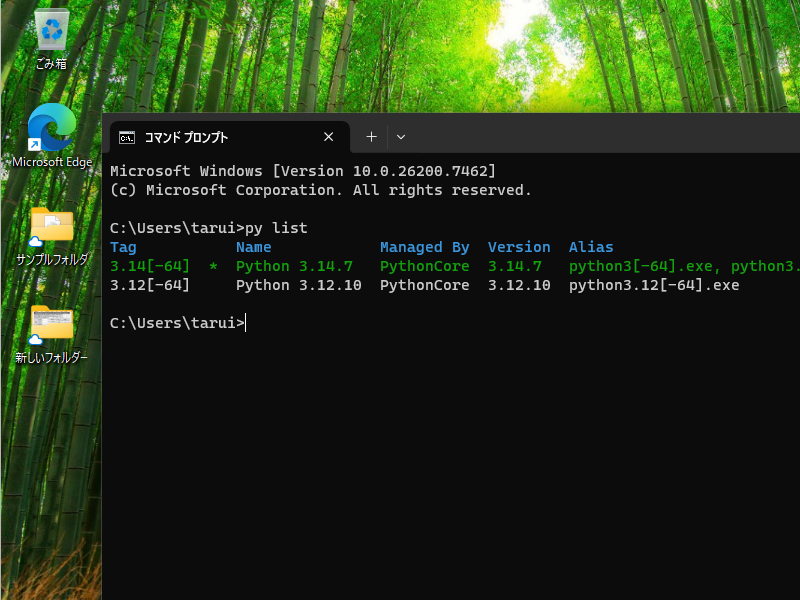Open the Recycle Bin (ごみ箱) desktop icon
This screenshot has height=600, width=800.
pyautogui.click(x=51, y=39)
